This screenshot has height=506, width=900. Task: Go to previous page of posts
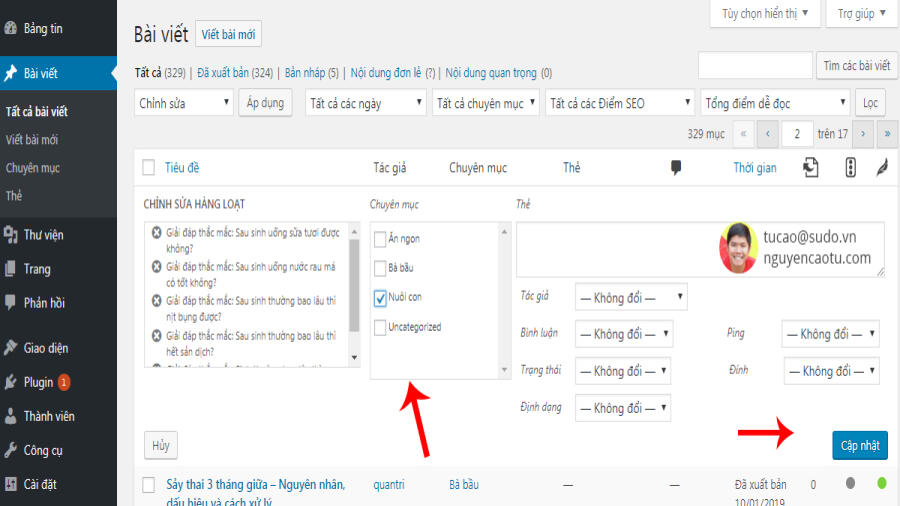(767, 134)
